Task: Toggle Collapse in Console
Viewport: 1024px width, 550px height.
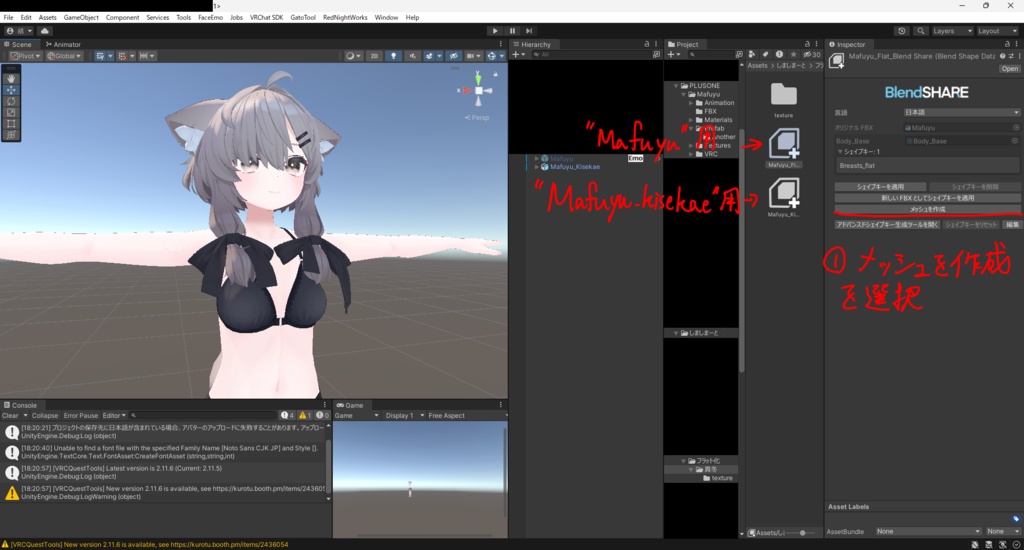Action: click(44, 415)
